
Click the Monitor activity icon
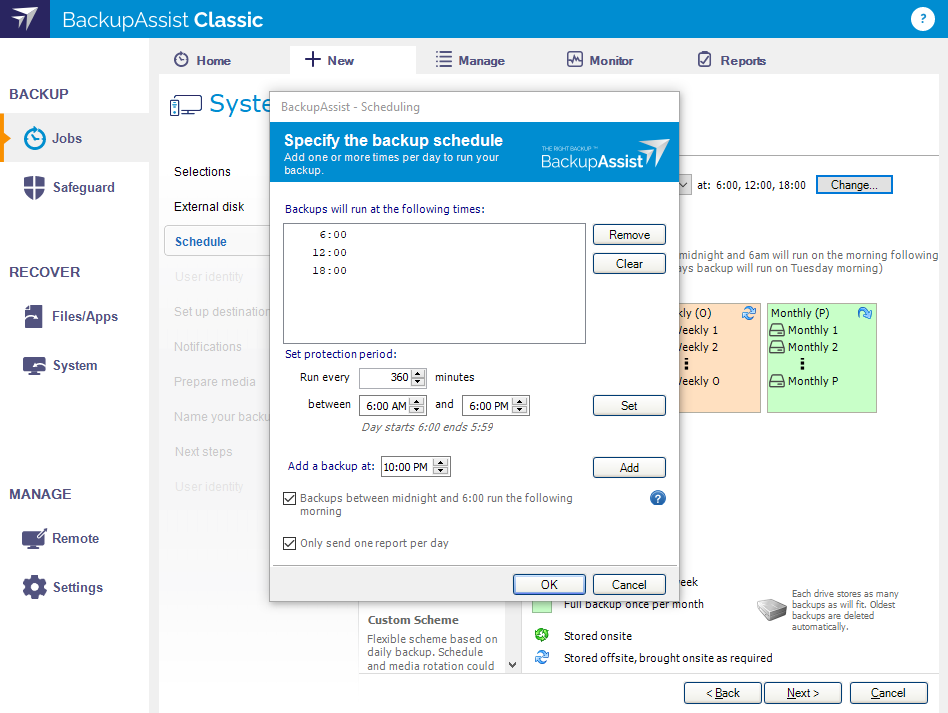tap(575, 59)
